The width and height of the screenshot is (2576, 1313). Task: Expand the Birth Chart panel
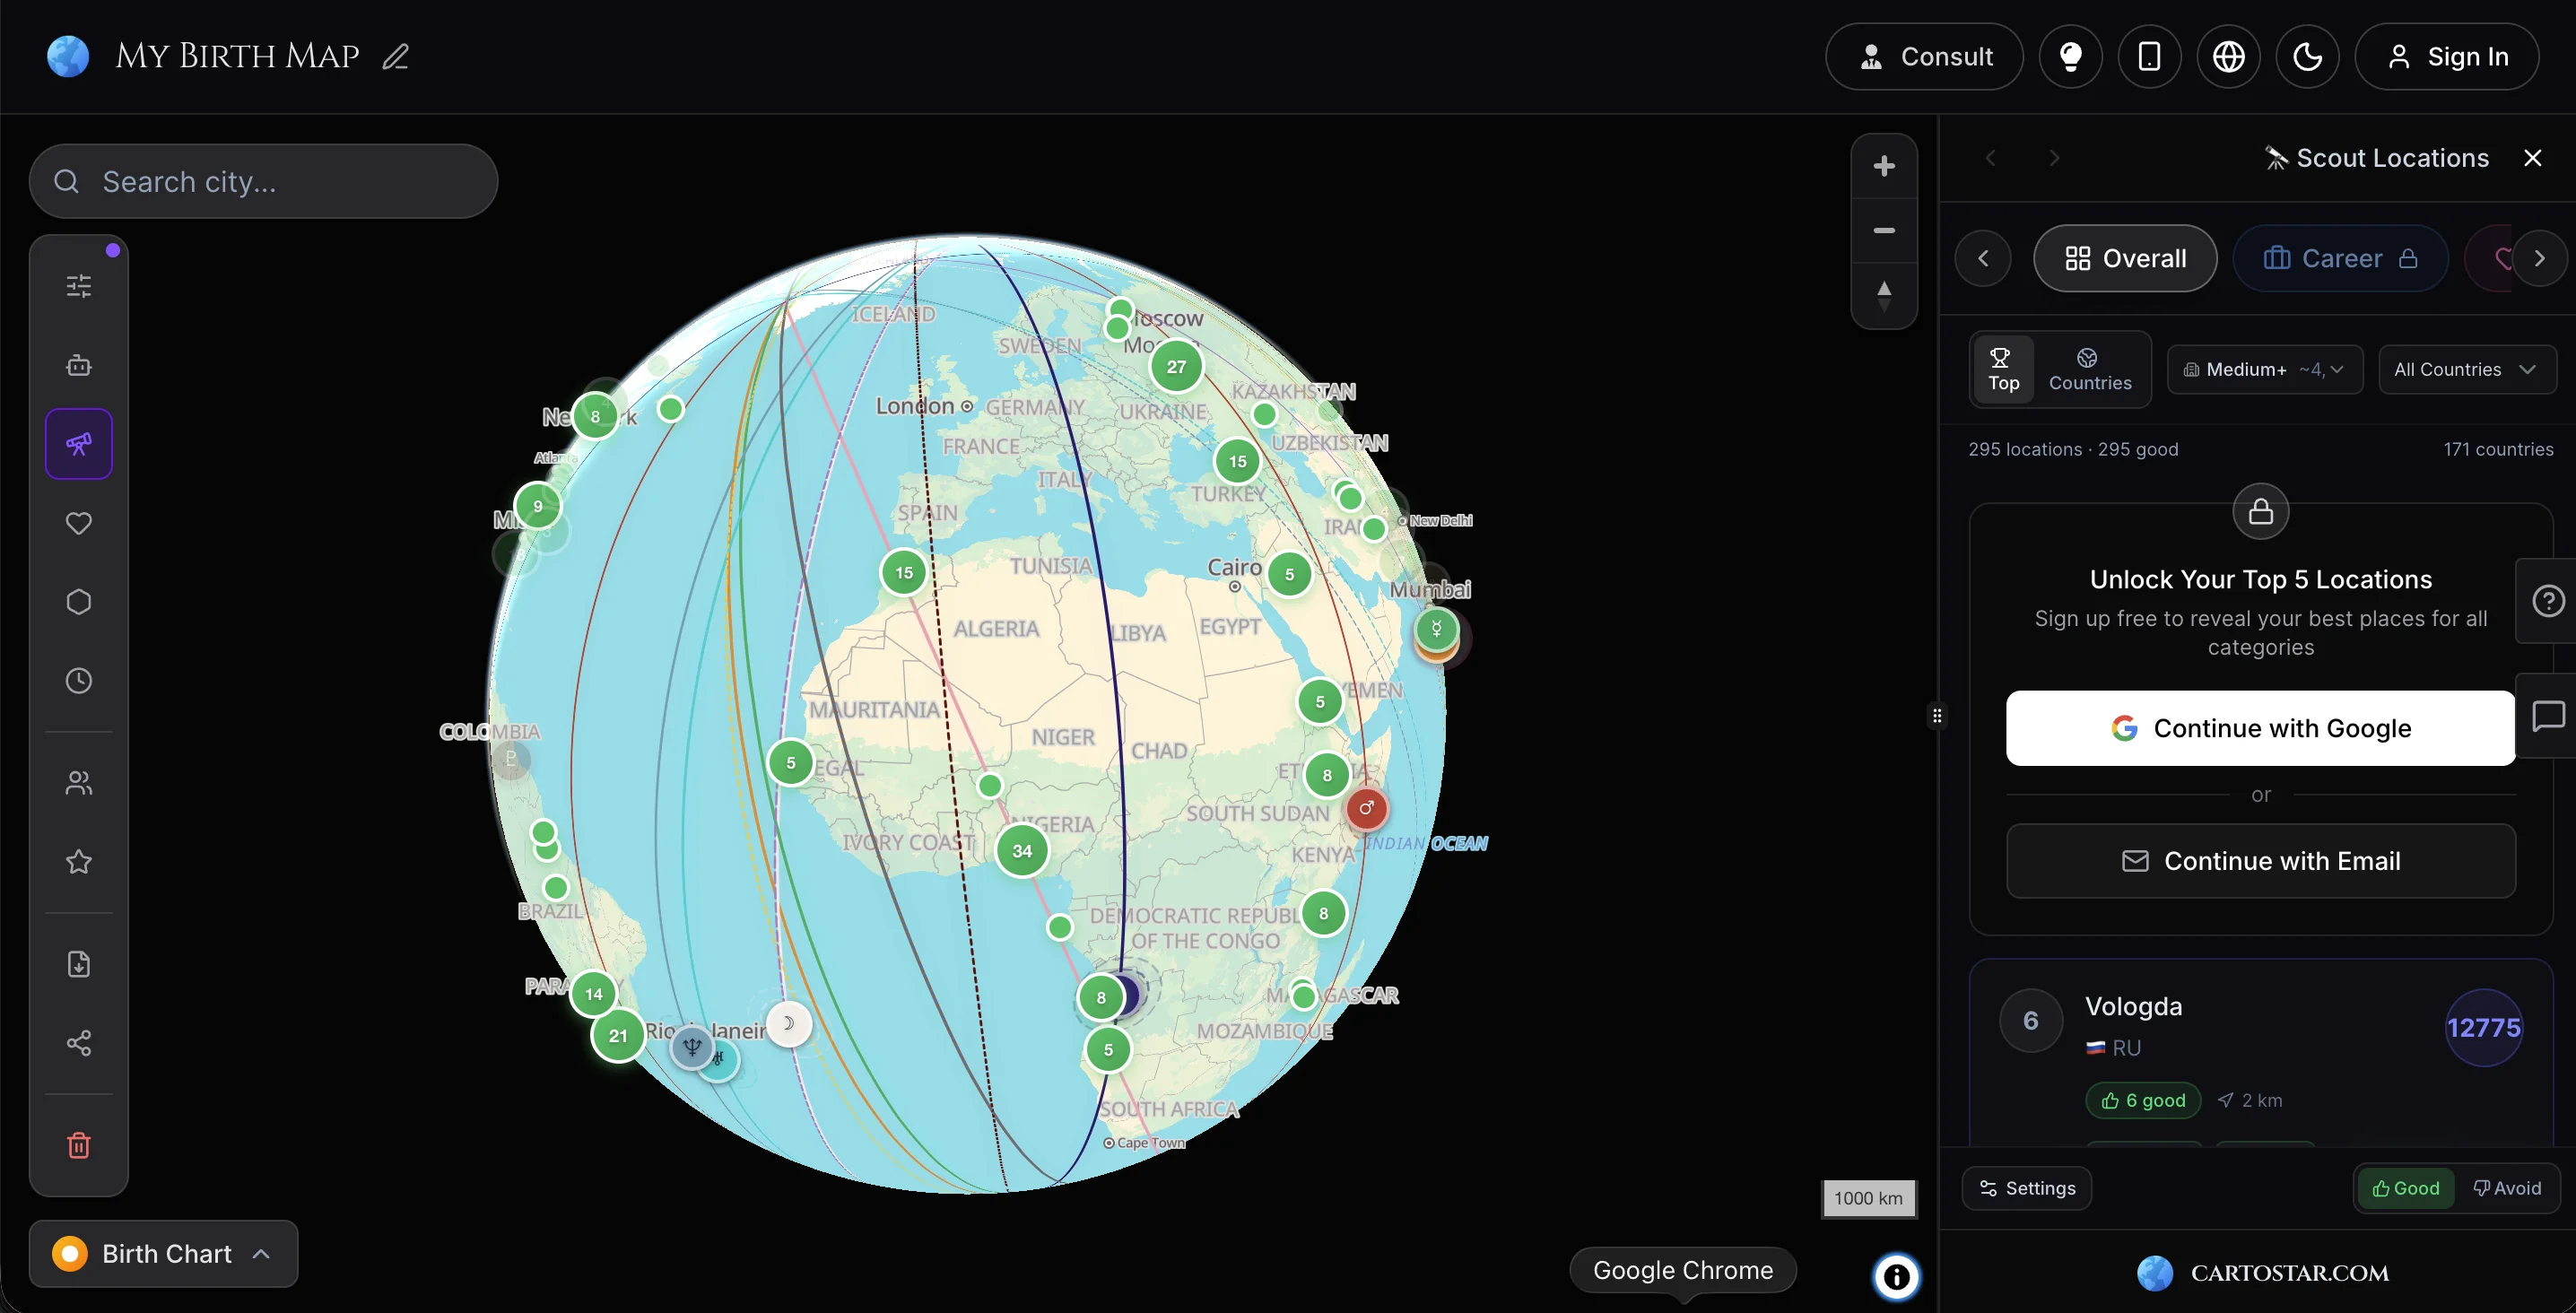click(x=164, y=1253)
